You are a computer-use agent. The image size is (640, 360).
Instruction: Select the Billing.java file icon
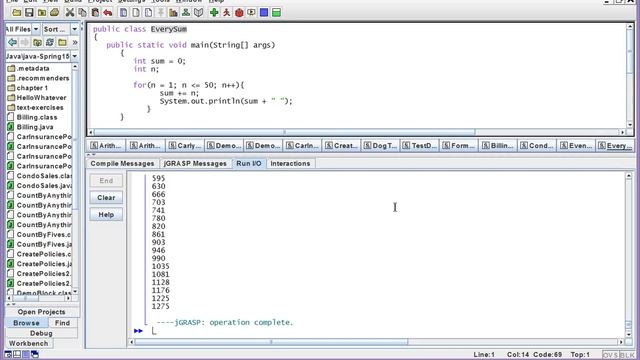pos(11,127)
